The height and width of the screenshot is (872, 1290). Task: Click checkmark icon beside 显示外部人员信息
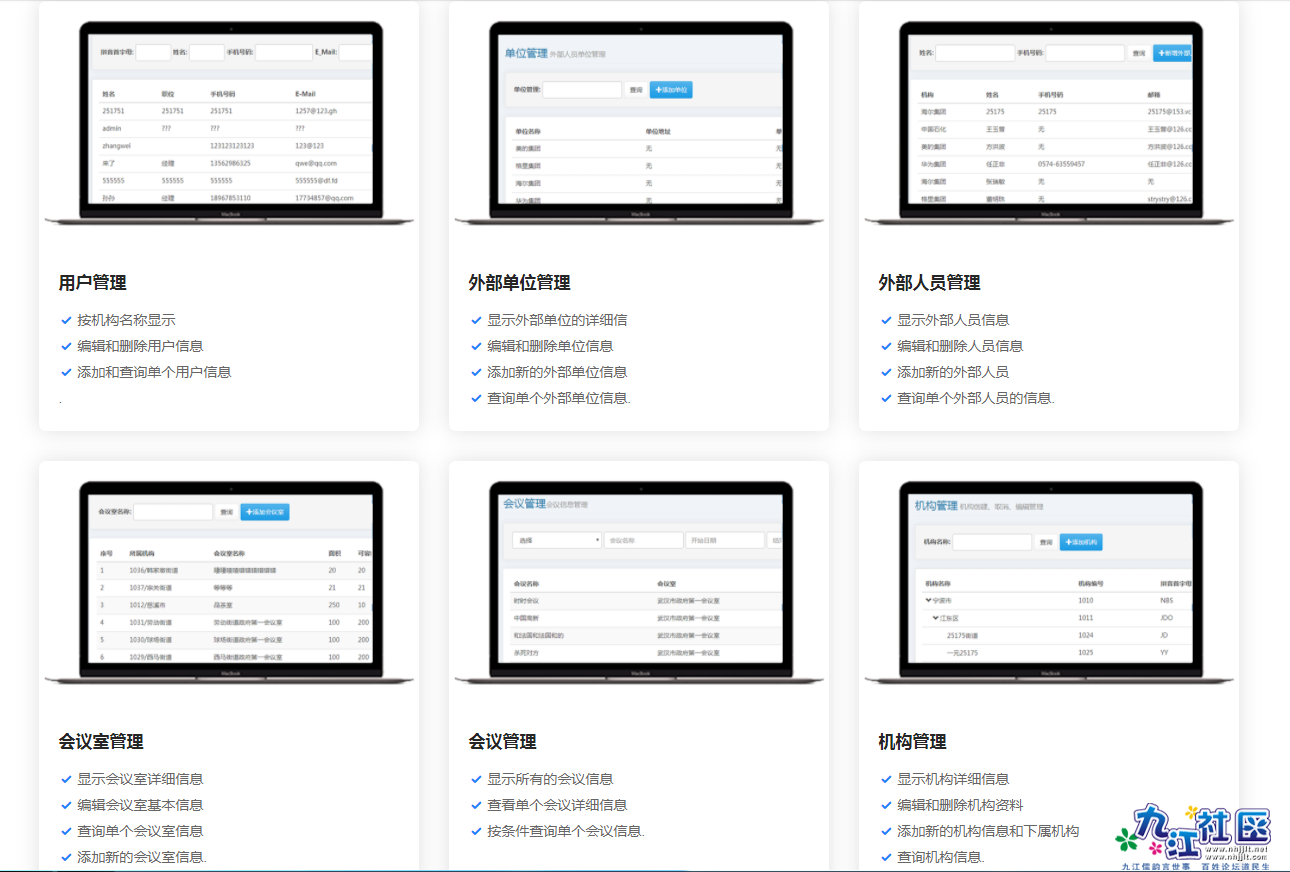(x=886, y=321)
